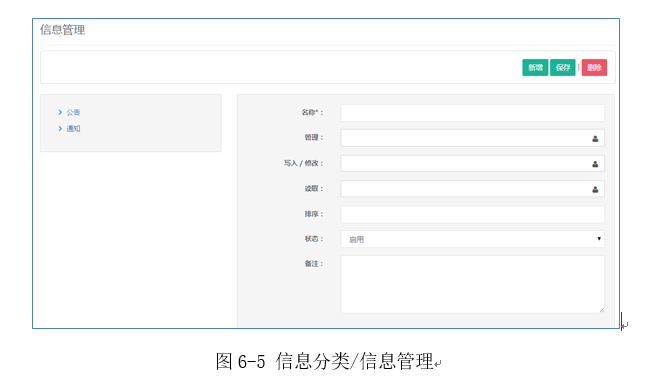Focus the 写入/修改 input field

tap(472, 164)
